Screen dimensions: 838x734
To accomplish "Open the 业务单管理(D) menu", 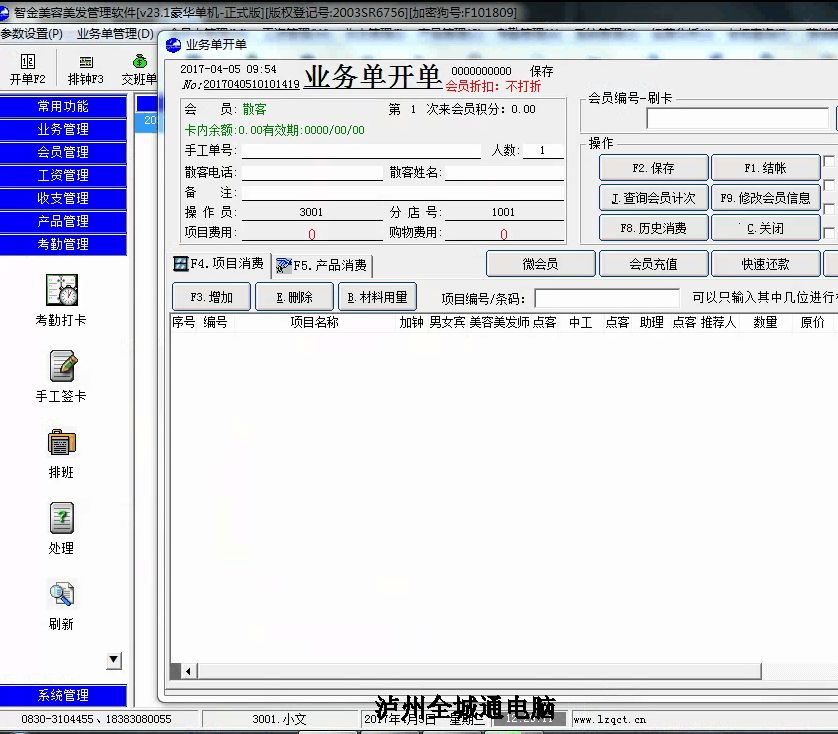I will (115, 34).
